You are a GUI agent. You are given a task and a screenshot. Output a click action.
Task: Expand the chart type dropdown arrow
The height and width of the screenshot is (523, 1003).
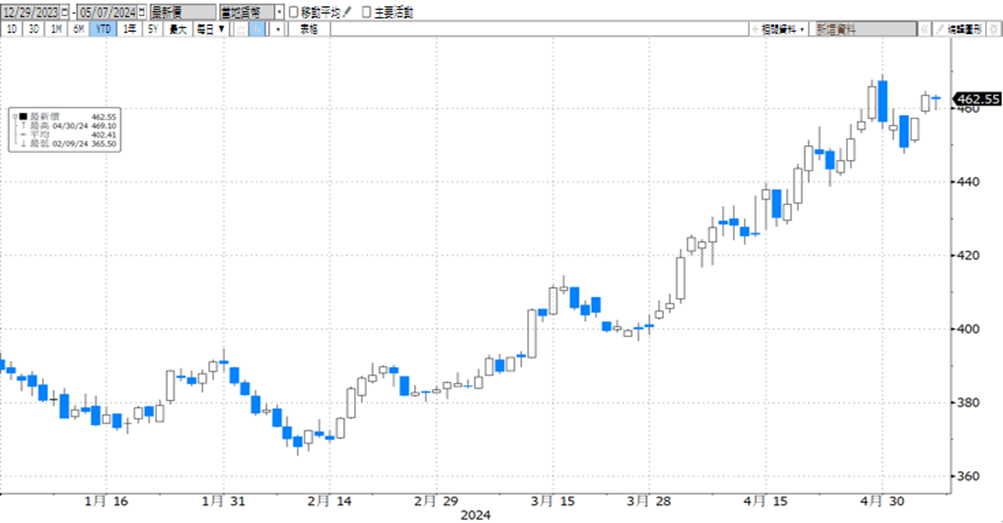click(278, 29)
